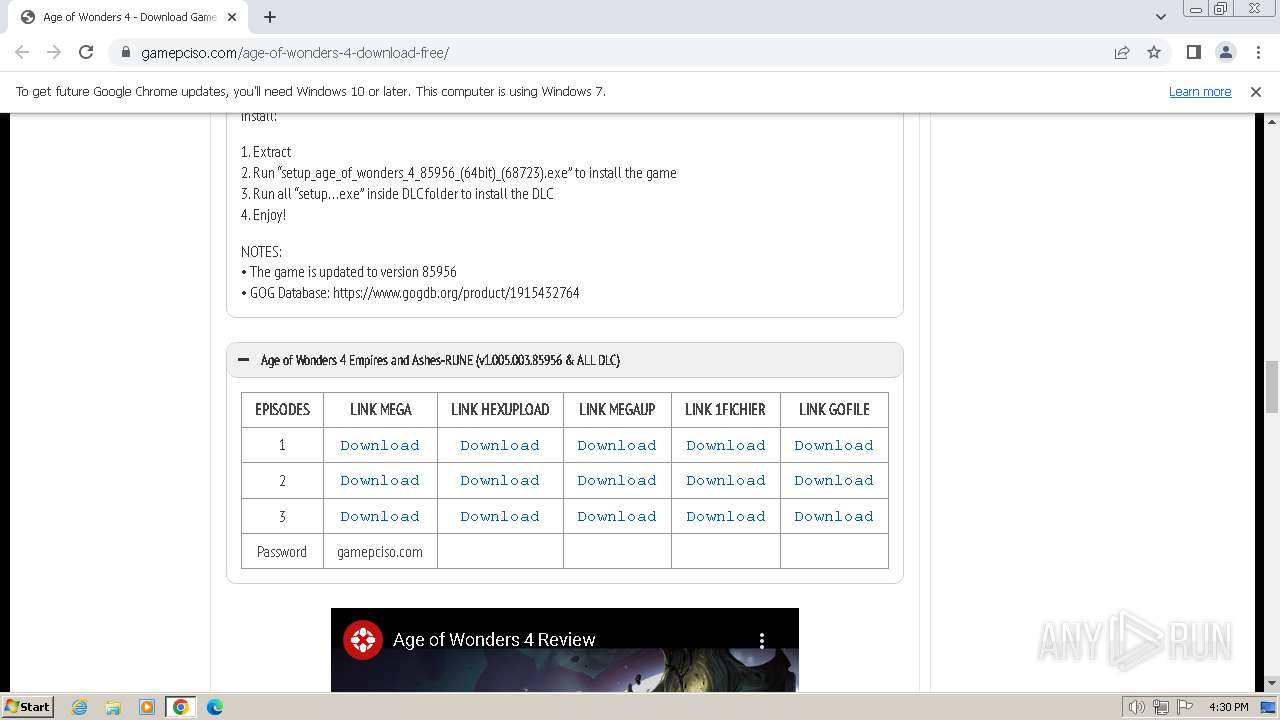Open the video's three-dot options menu
Viewport: 1280px width, 720px height.
(762, 640)
